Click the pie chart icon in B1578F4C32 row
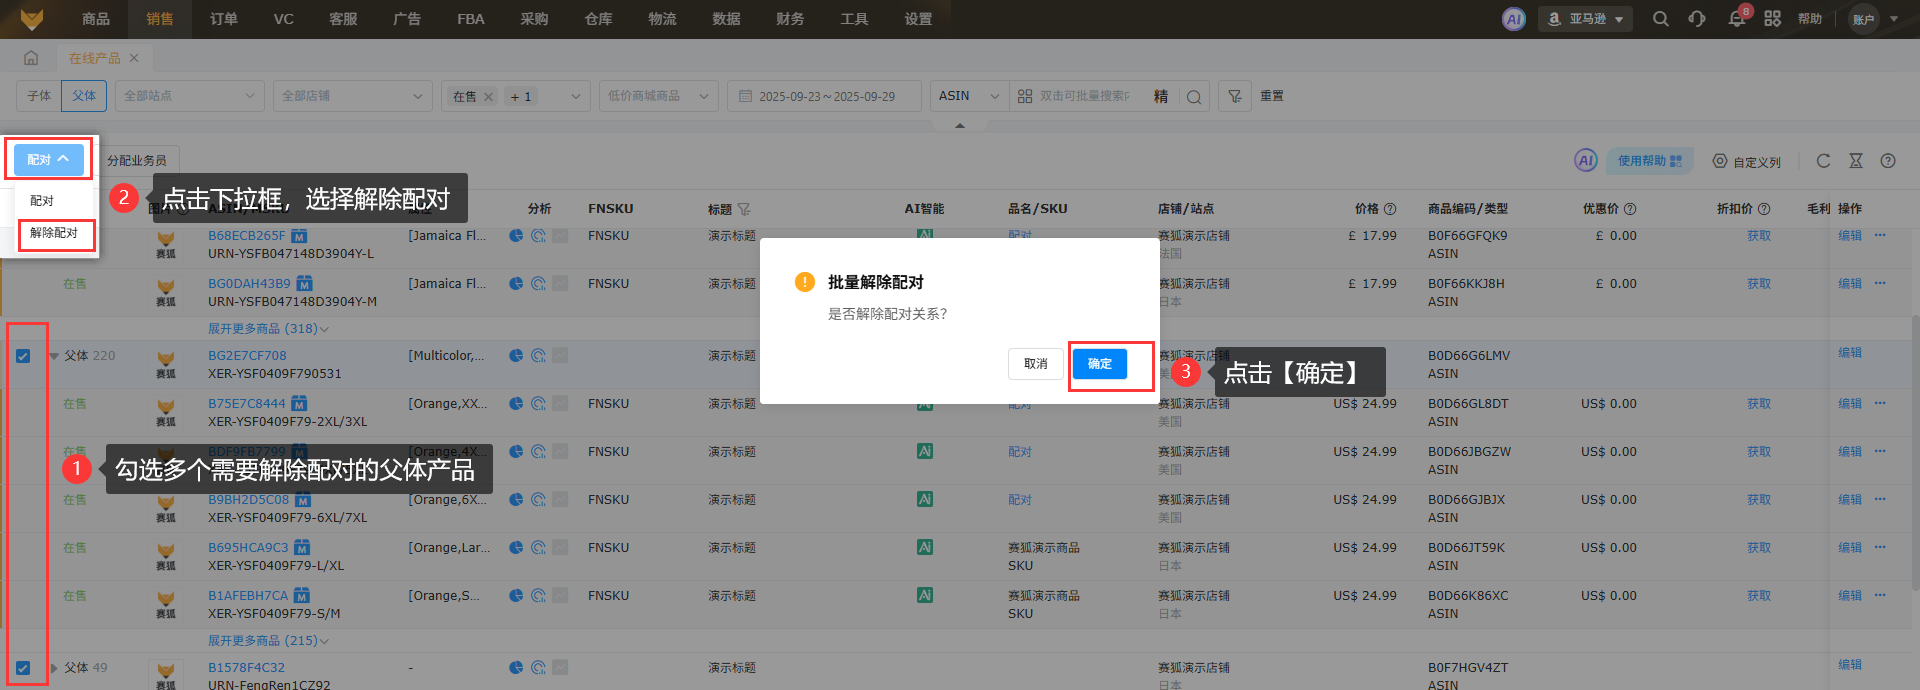Image resolution: width=1920 pixels, height=690 pixels. pos(516,667)
